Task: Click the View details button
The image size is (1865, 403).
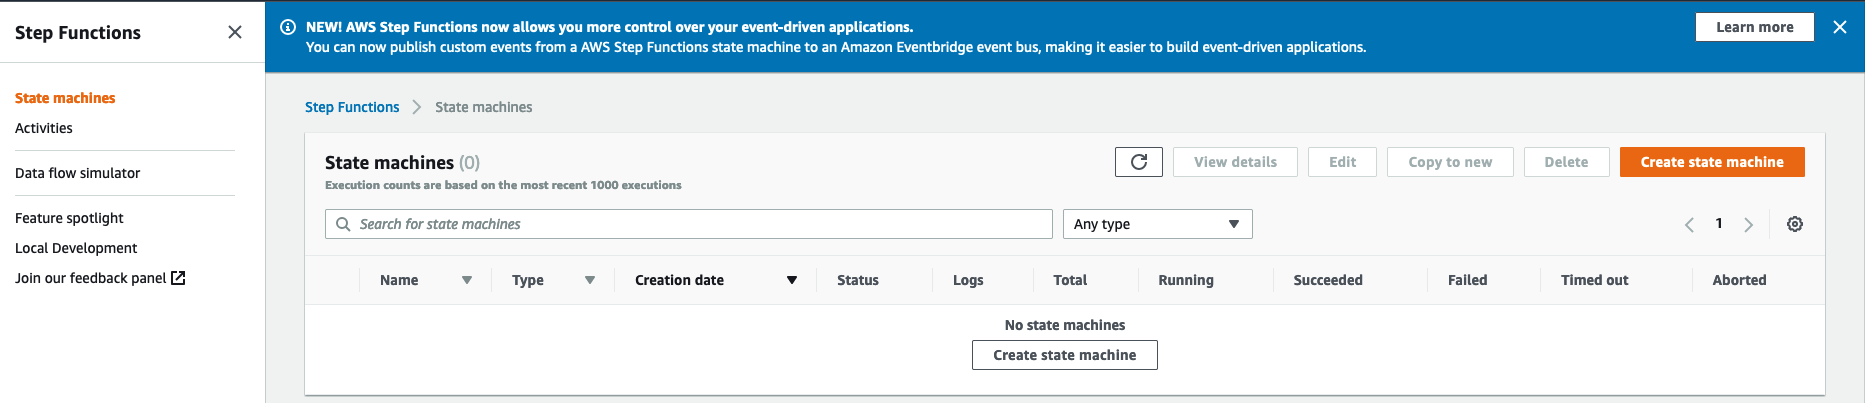Action: pyautogui.click(x=1235, y=162)
